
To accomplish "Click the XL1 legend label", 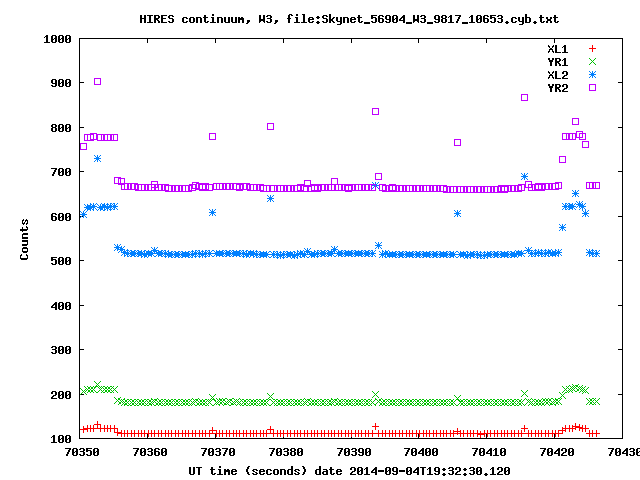I will (x=558, y=49).
